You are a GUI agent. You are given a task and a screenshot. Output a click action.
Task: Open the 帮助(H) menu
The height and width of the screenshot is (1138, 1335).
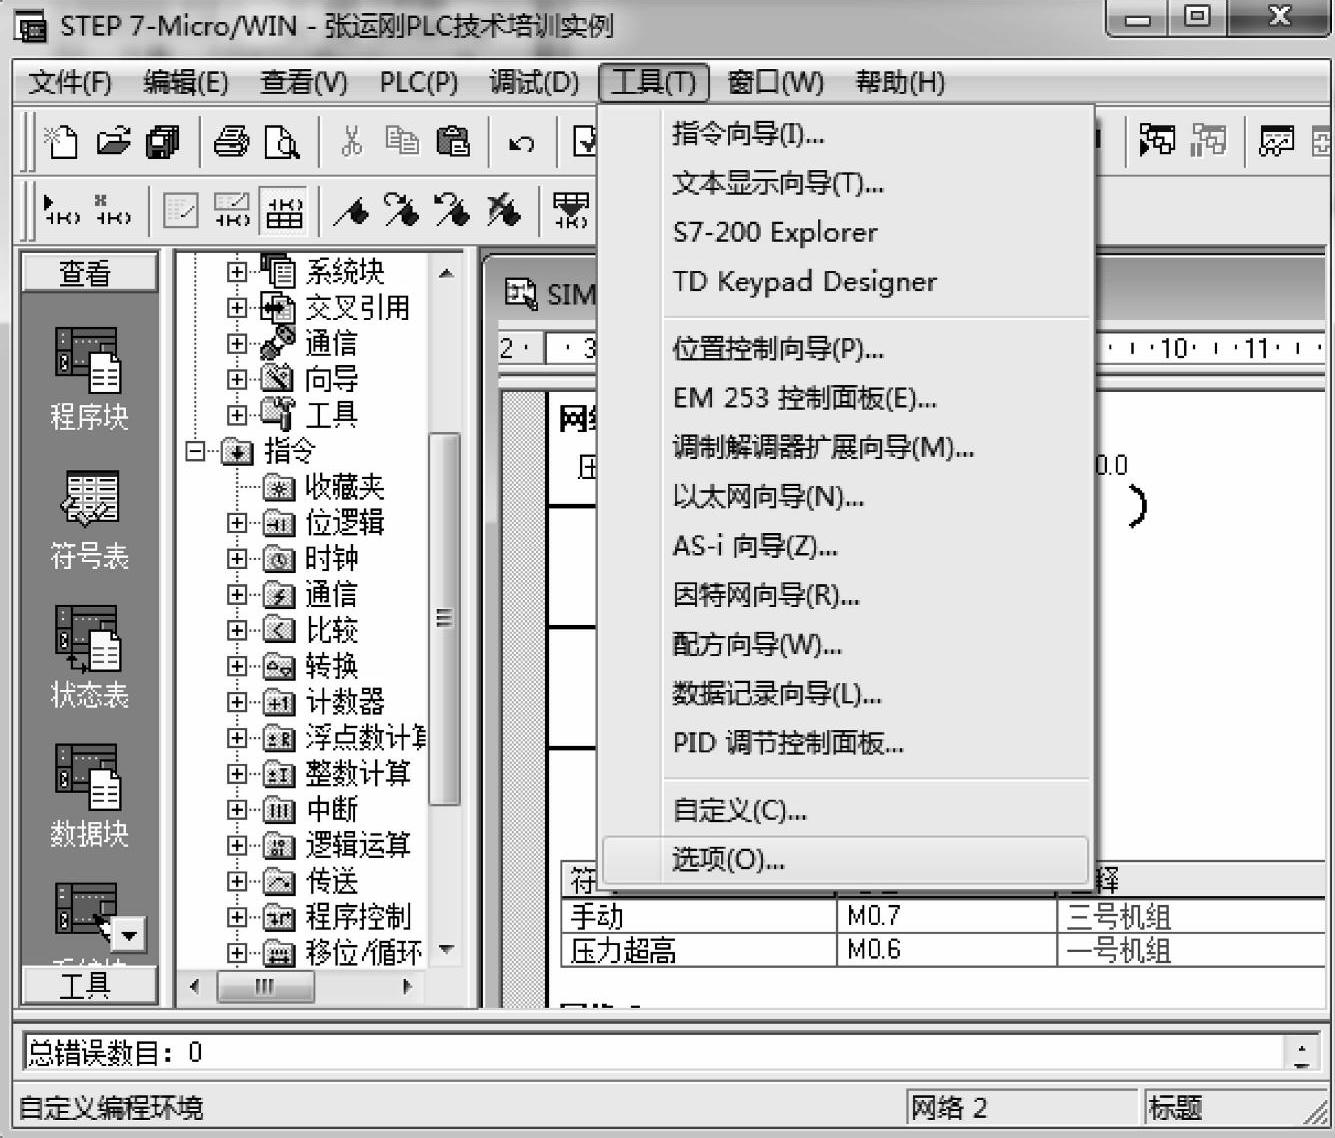click(900, 82)
